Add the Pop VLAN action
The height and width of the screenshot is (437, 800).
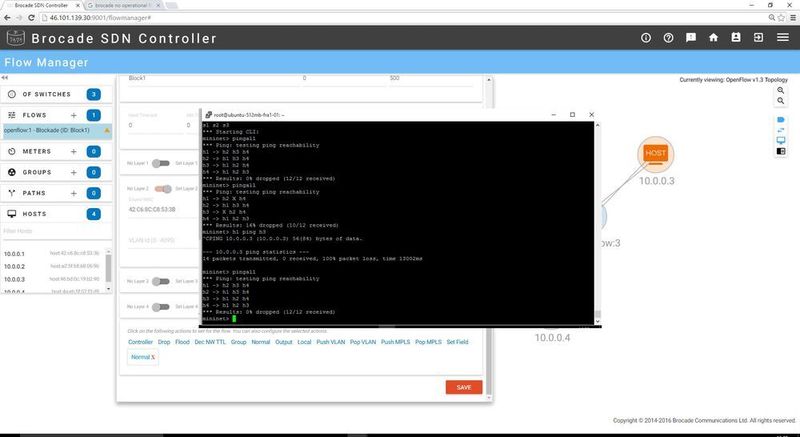pyautogui.click(x=363, y=342)
